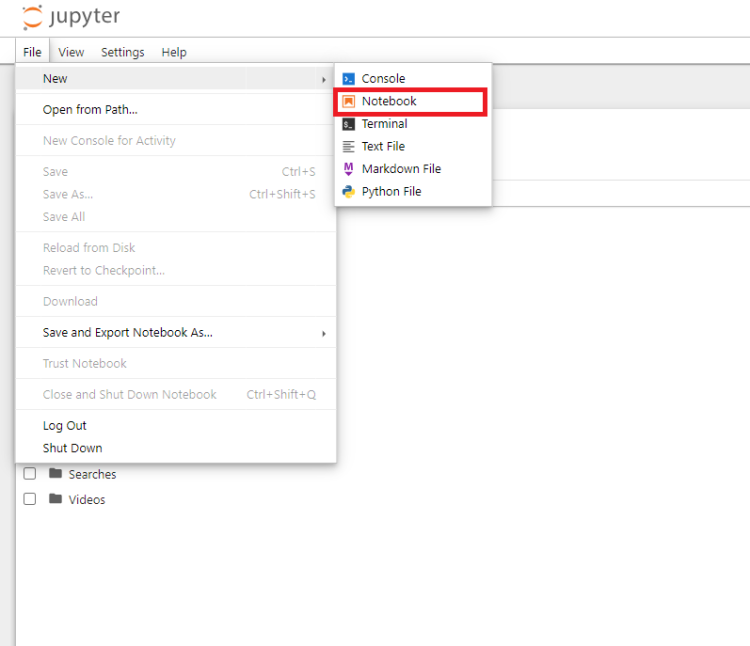Click the orange Notebook icon
The height and width of the screenshot is (646, 750).
click(349, 101)
